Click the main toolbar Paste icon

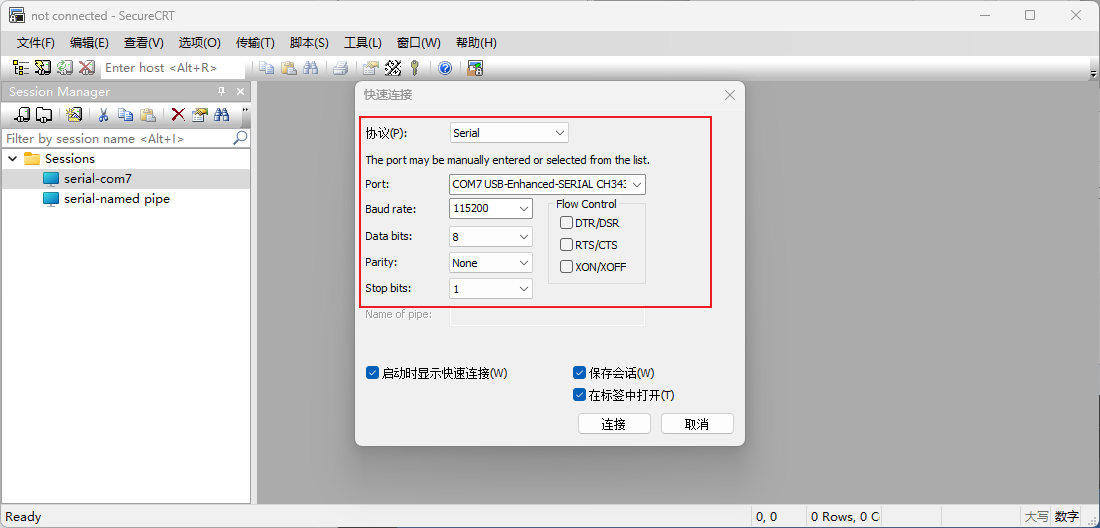pyautogui.click(x=288, y=68)
